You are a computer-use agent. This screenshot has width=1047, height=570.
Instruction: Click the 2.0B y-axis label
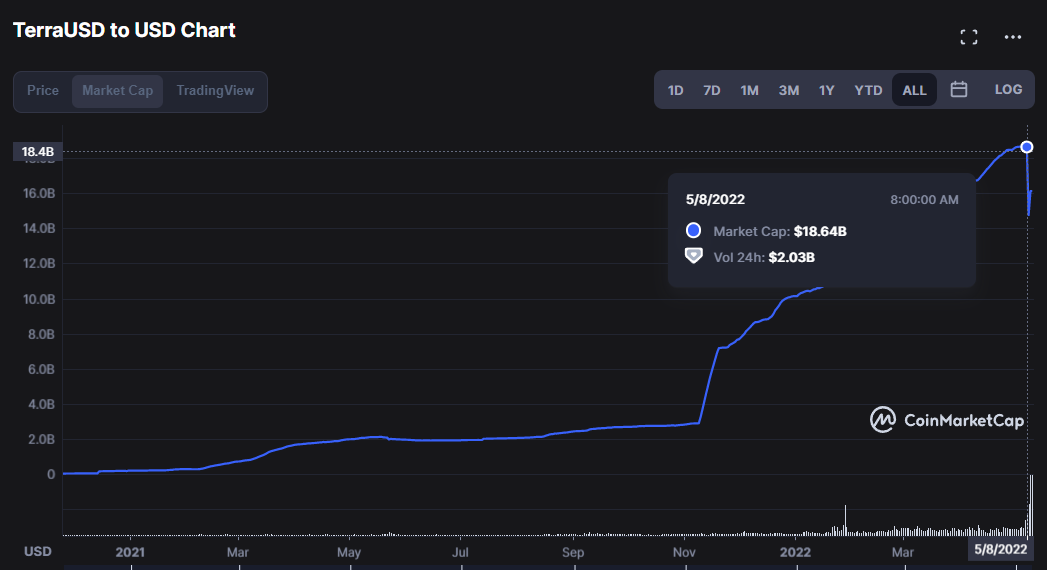(x=41, y=439)
